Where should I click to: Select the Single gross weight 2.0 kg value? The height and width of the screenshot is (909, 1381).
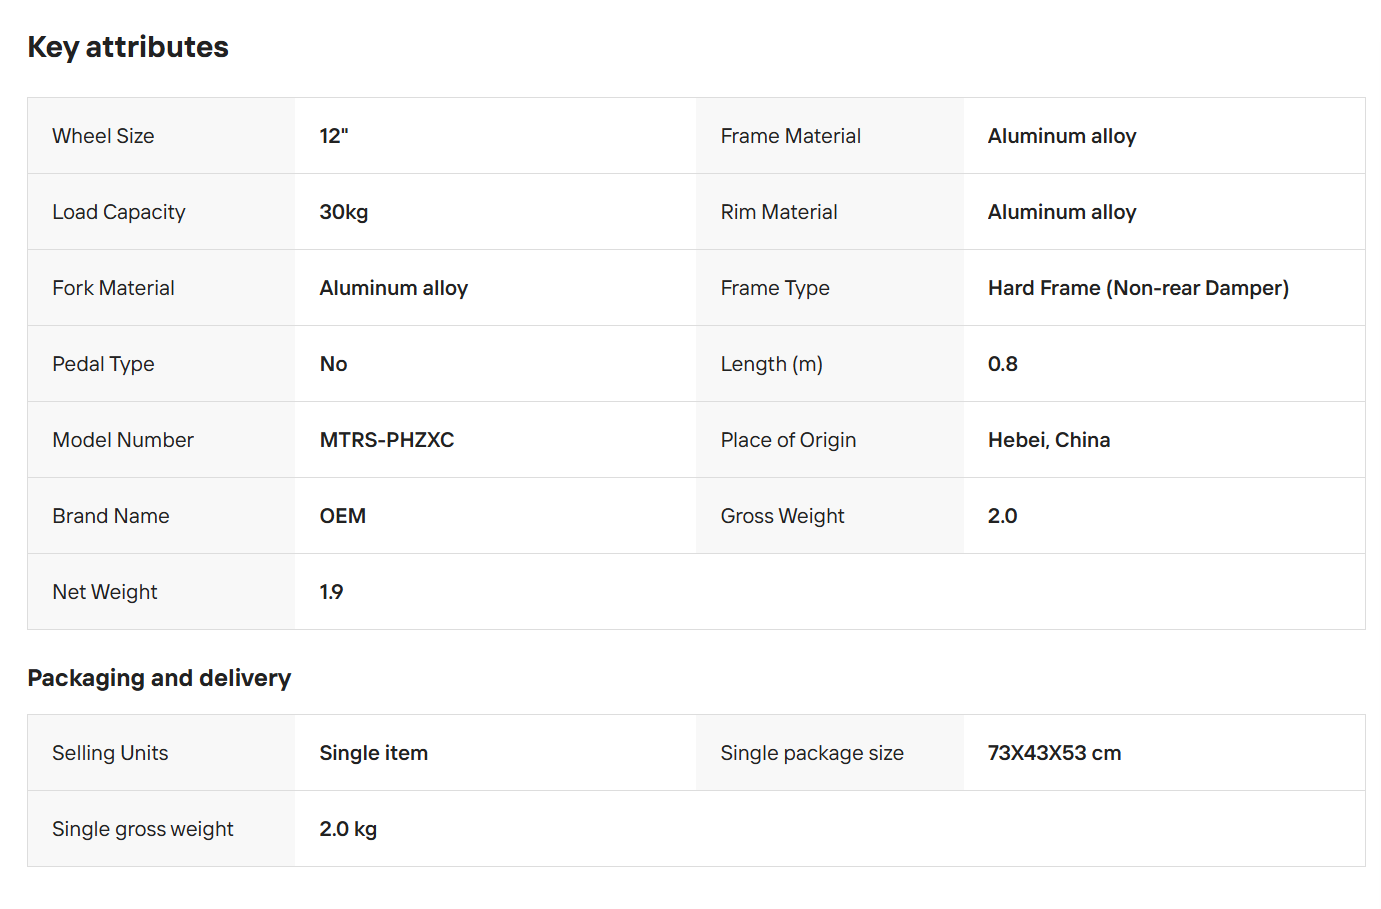point(348,829)
